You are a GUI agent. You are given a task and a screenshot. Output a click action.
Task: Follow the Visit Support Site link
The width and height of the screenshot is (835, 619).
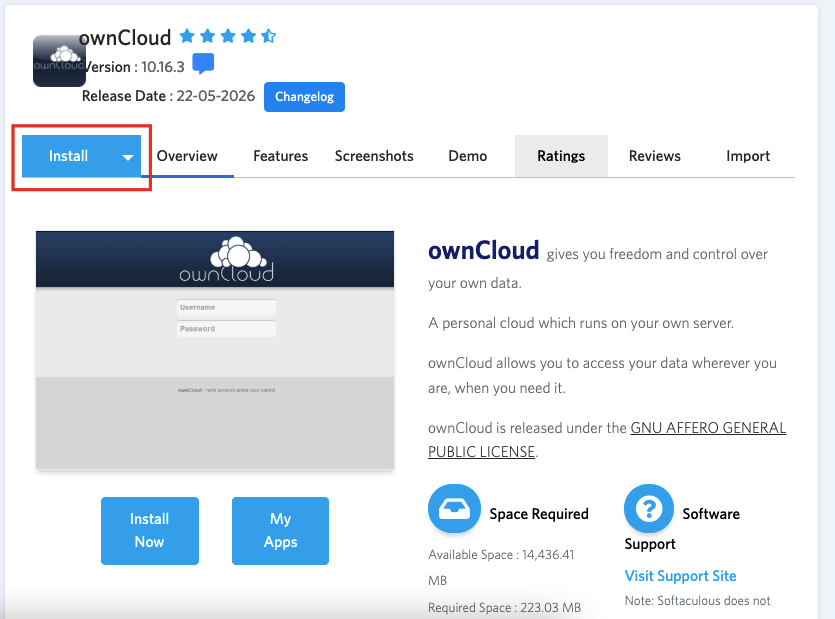681,576
